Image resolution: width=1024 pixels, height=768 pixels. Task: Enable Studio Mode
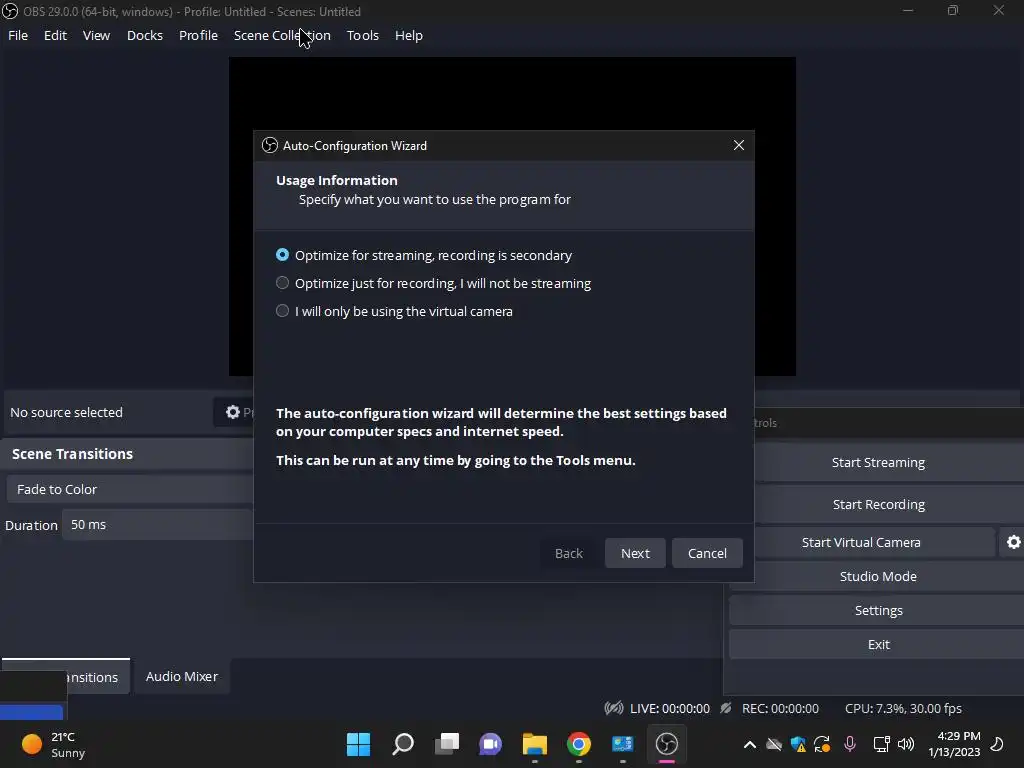point(878,576)
